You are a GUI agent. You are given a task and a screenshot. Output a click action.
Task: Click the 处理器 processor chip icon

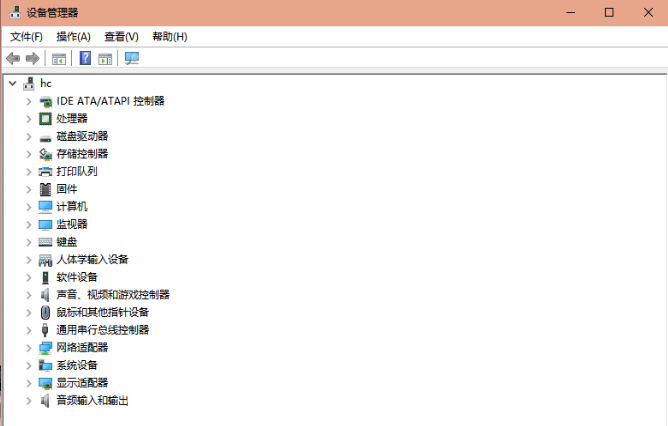(45, 119)
